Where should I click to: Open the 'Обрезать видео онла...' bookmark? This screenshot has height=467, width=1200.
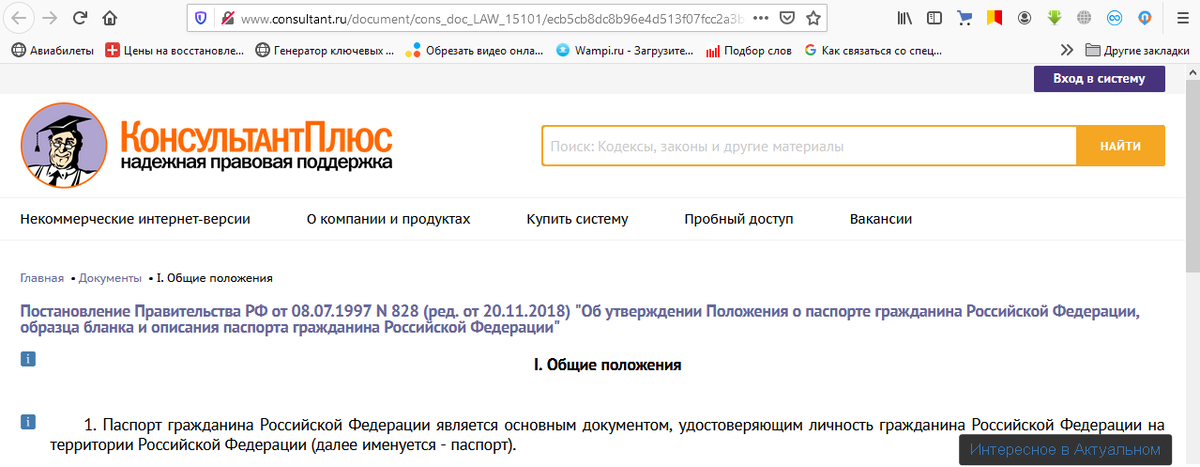pyautogui.click(x=476, y=50)
